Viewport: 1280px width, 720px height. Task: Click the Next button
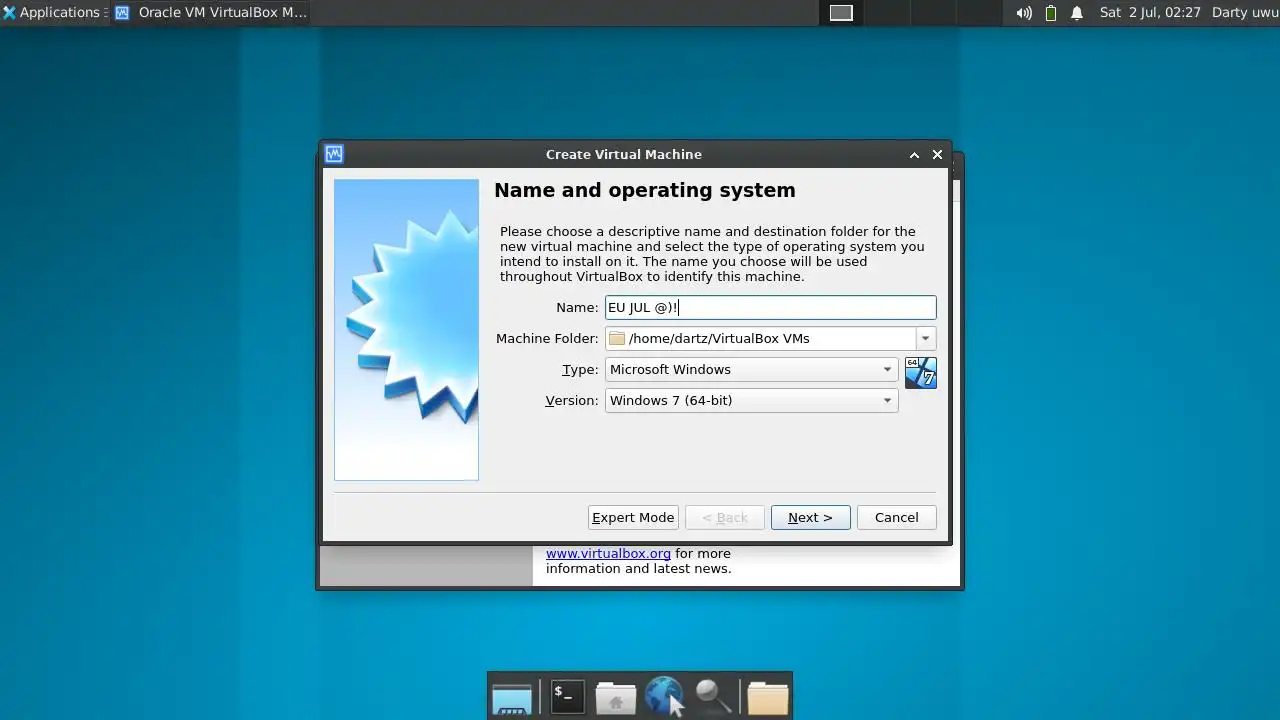[810, 517]
